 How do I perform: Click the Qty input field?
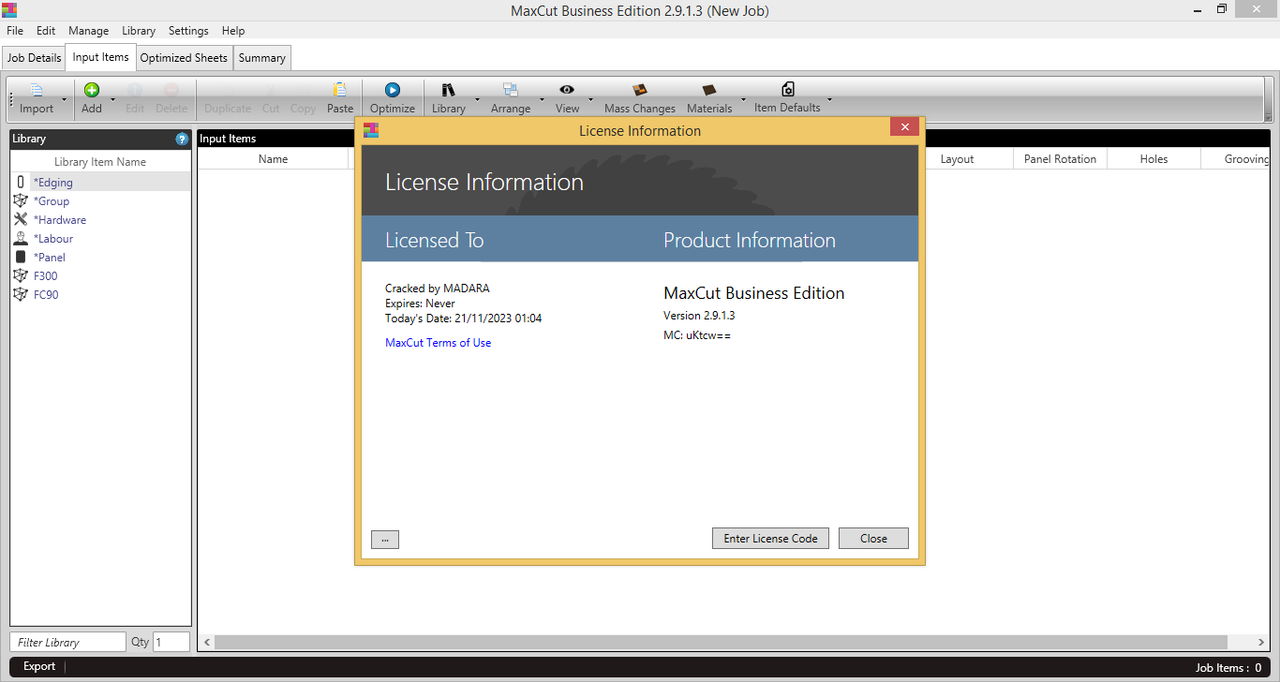171,642
